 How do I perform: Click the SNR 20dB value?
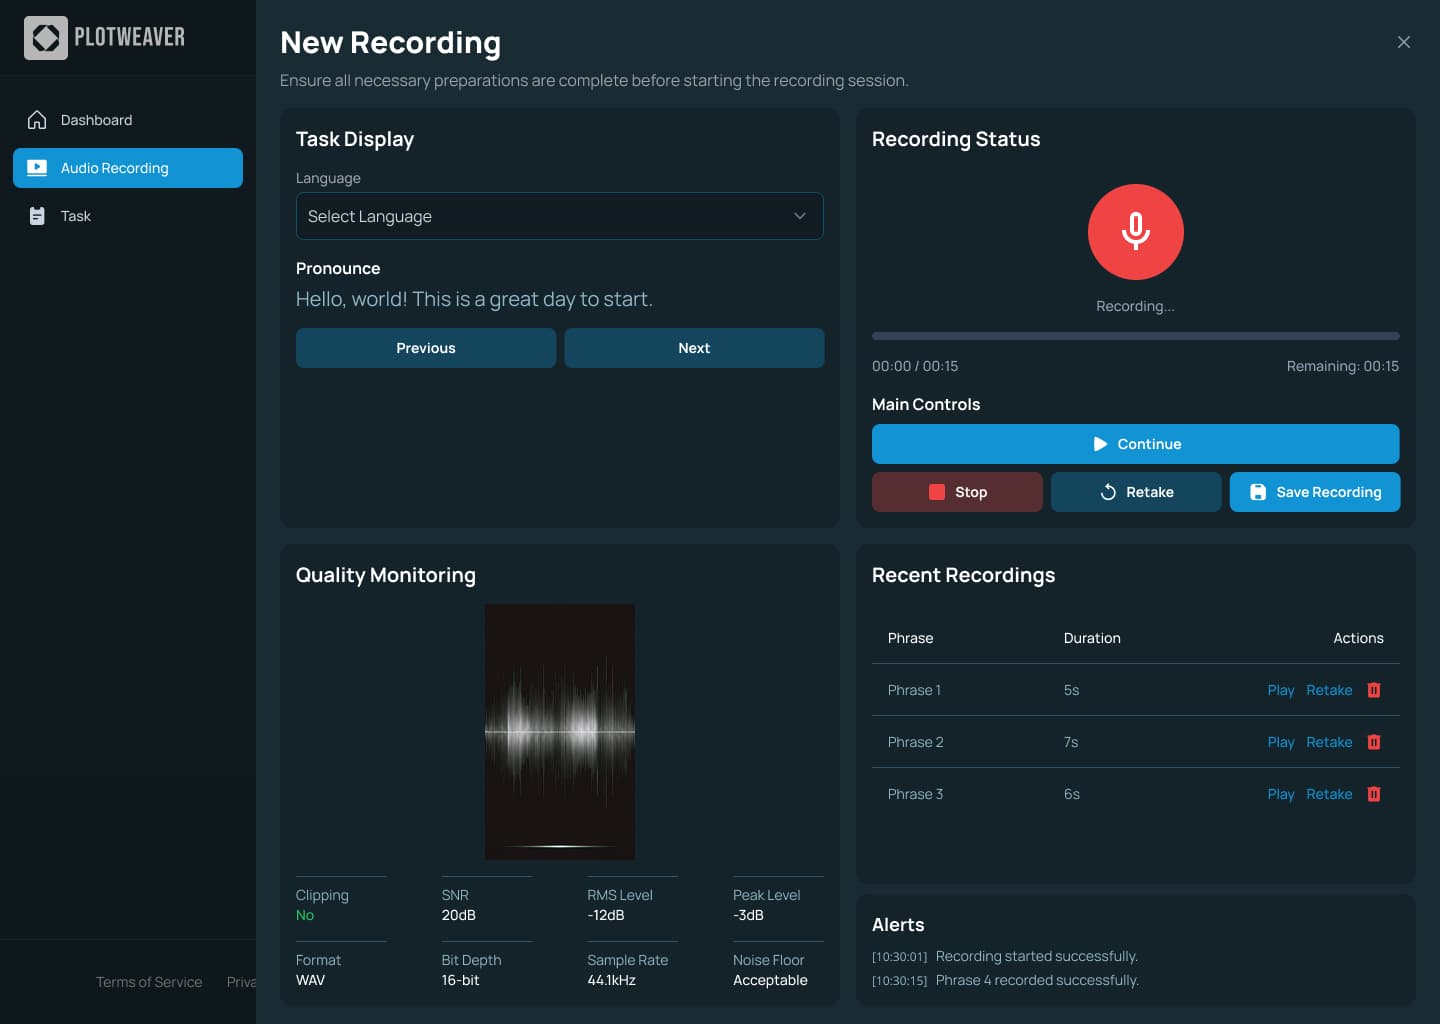[x=459, y=915]
